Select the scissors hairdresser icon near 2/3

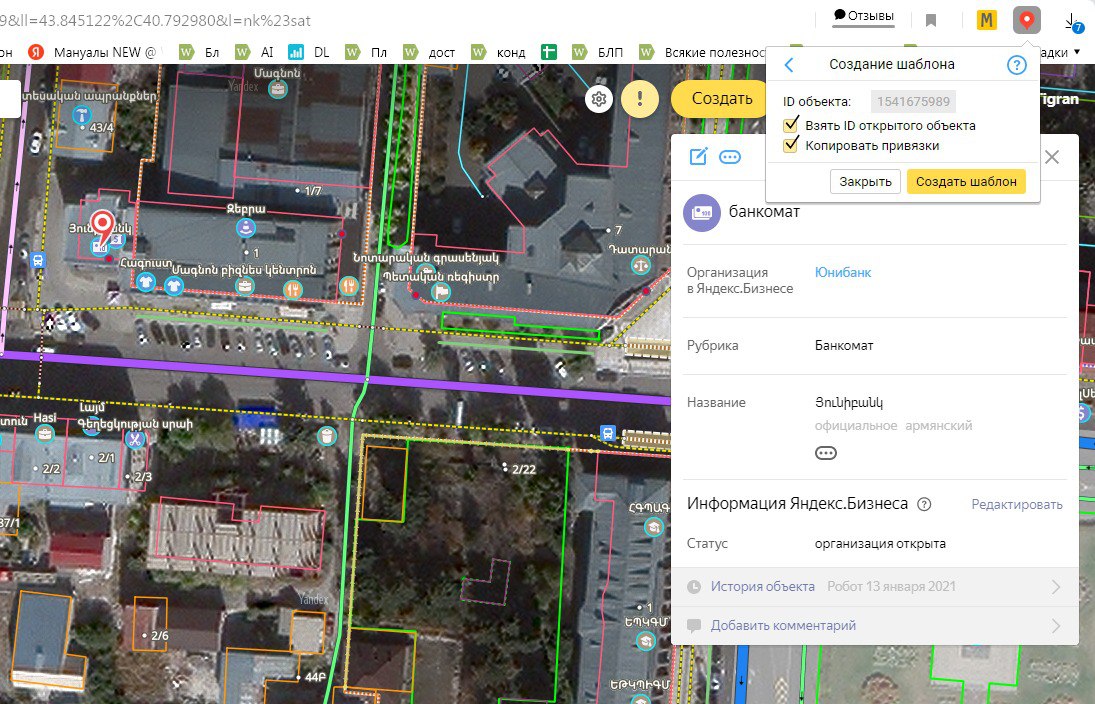[135, 440]
